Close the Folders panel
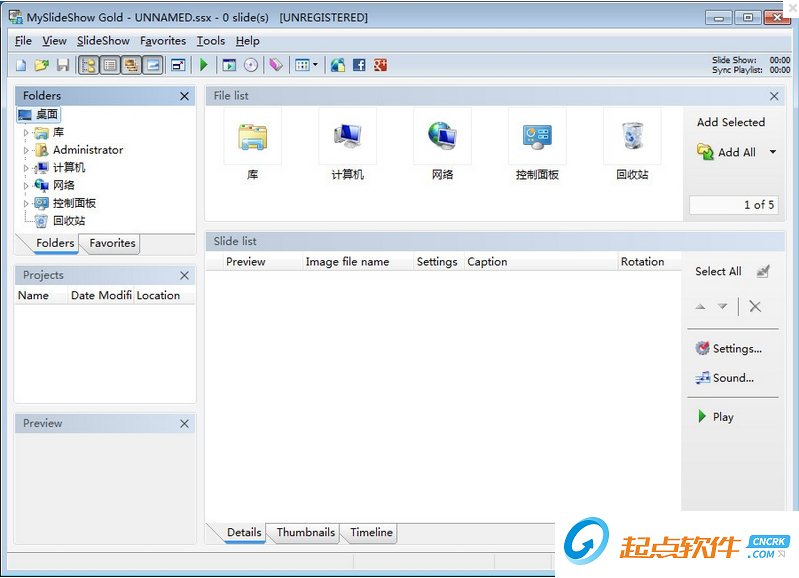This screenshot has height=578, width=799. click(184, 96)
